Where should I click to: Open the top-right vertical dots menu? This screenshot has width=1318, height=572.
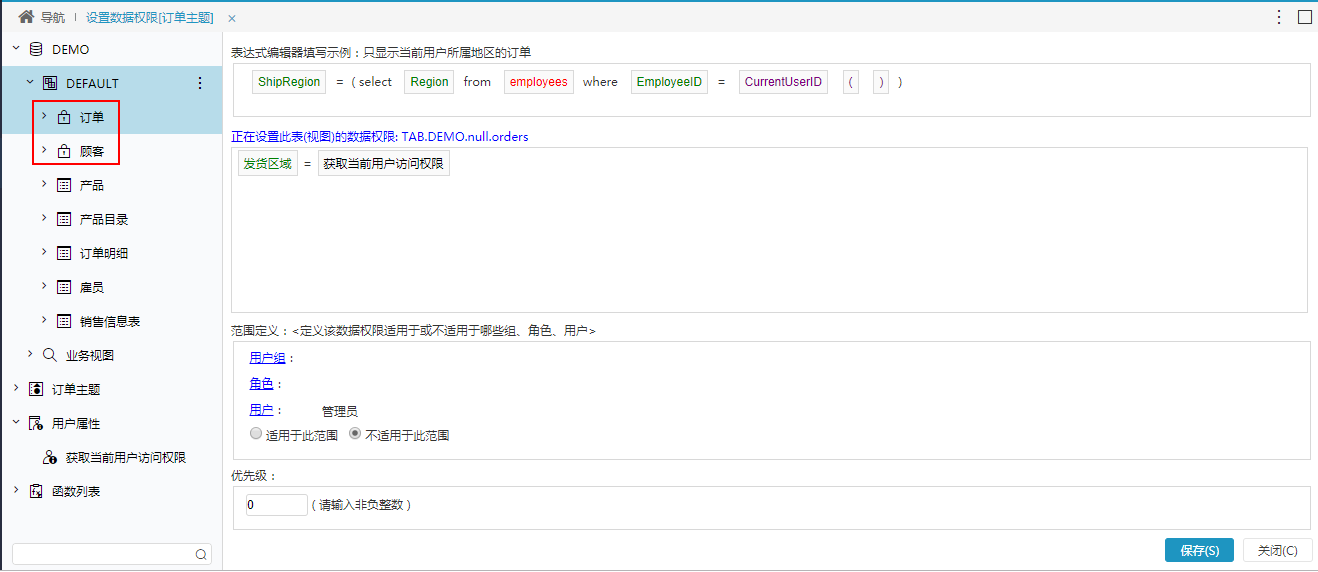pyautogui.click(x=1279, y=17)
